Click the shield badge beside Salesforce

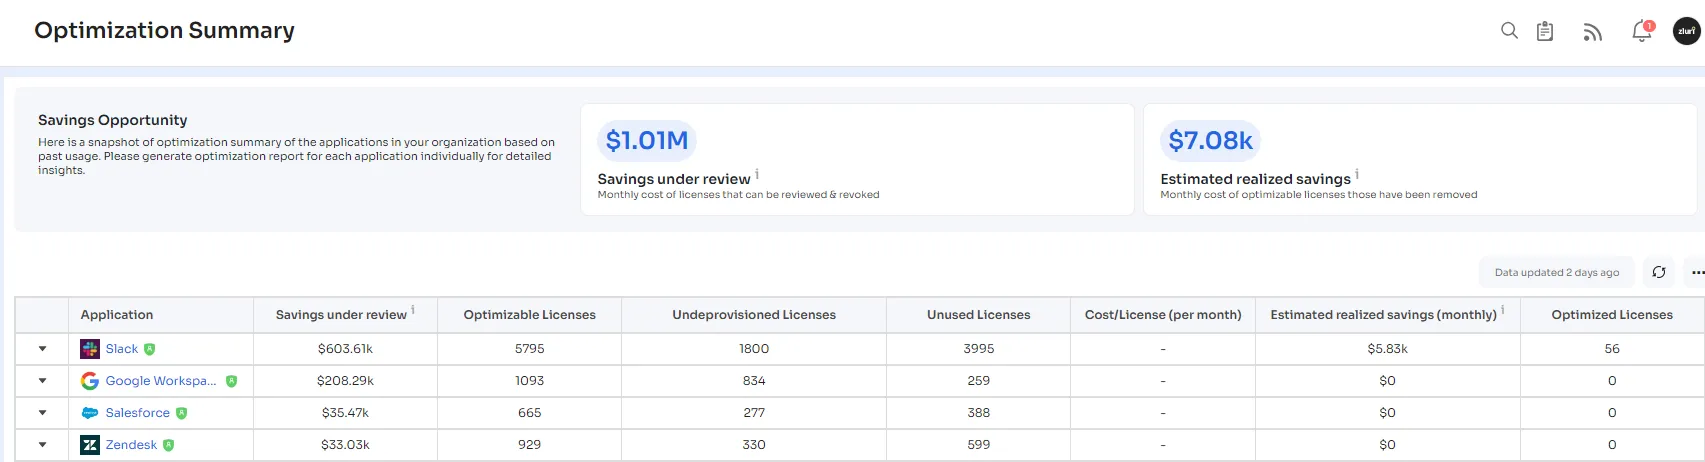[x=181, y=413]
